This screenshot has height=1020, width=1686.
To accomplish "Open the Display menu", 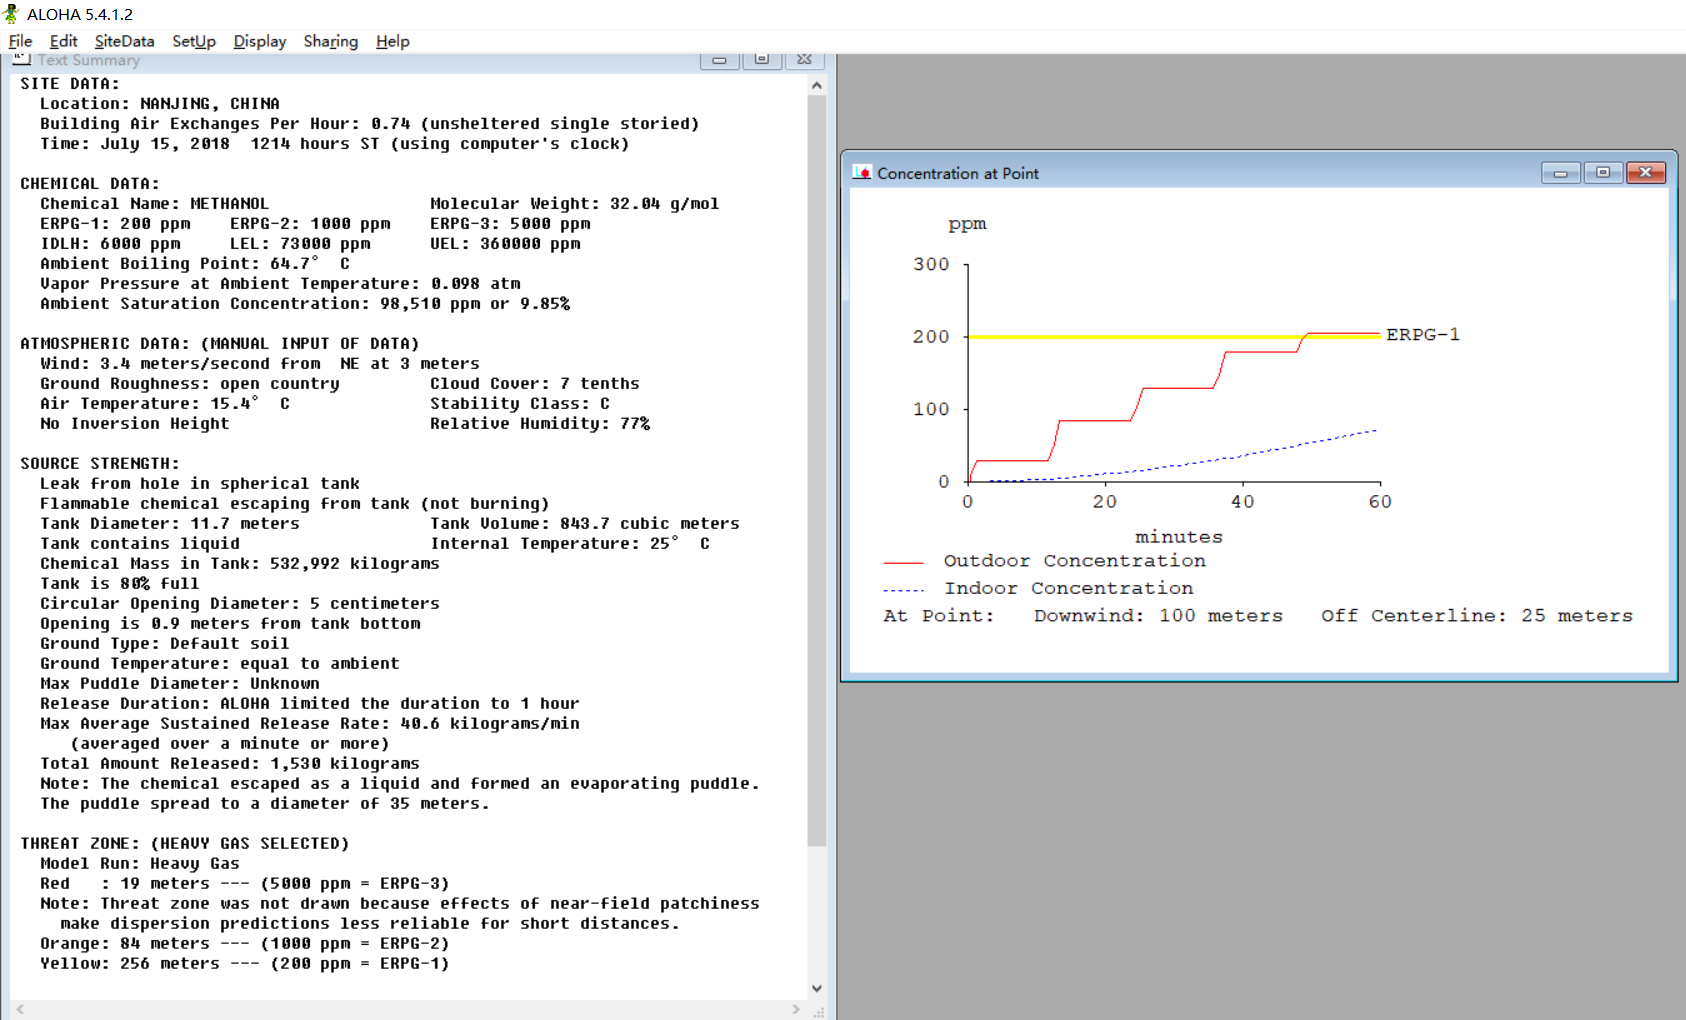I will point(260,41).
